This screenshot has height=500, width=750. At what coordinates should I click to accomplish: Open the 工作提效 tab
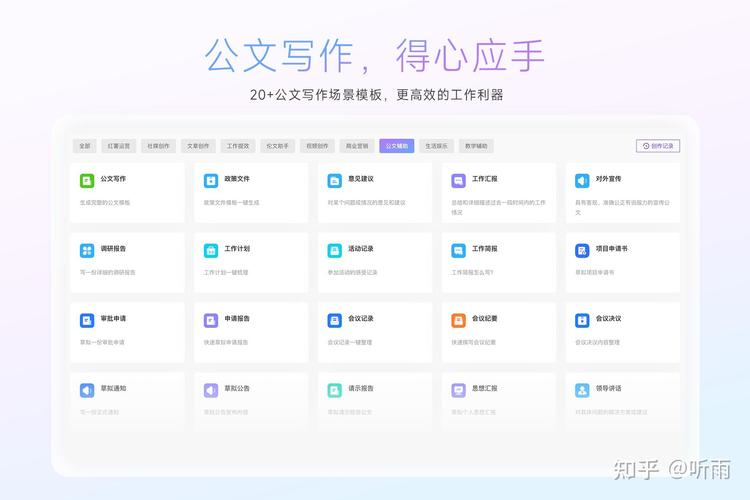click(x=238, y=146)
